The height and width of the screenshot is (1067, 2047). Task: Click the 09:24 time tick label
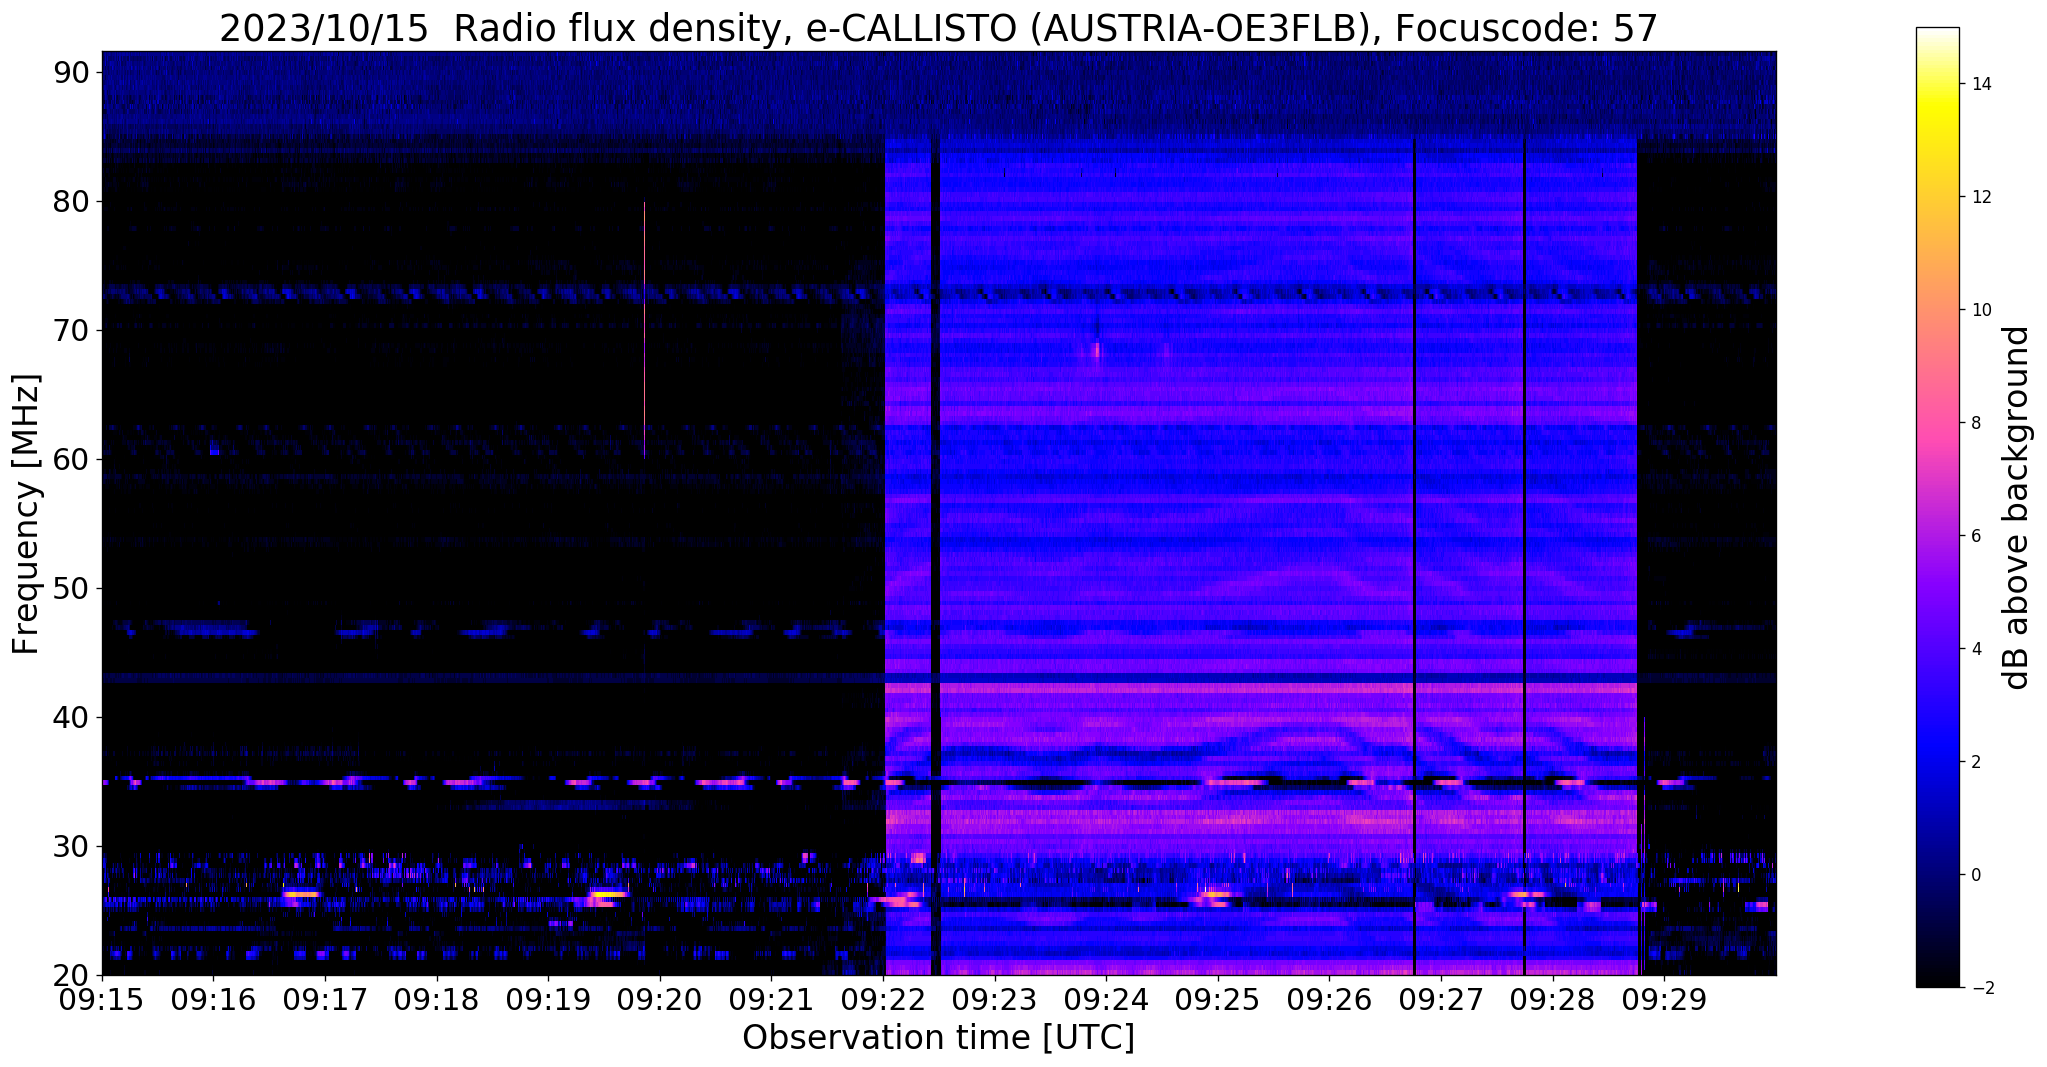1106,999
